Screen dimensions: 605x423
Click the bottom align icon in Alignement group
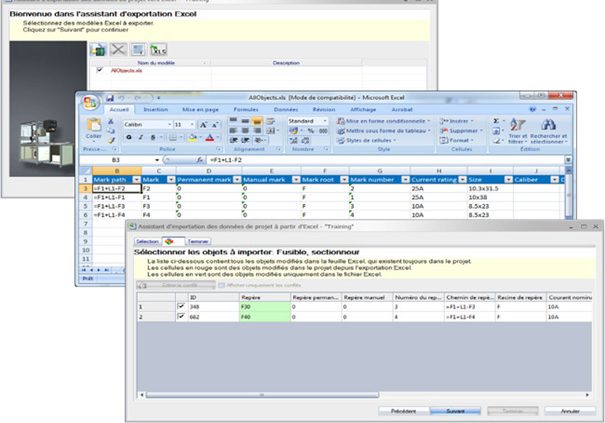point(257,121)
